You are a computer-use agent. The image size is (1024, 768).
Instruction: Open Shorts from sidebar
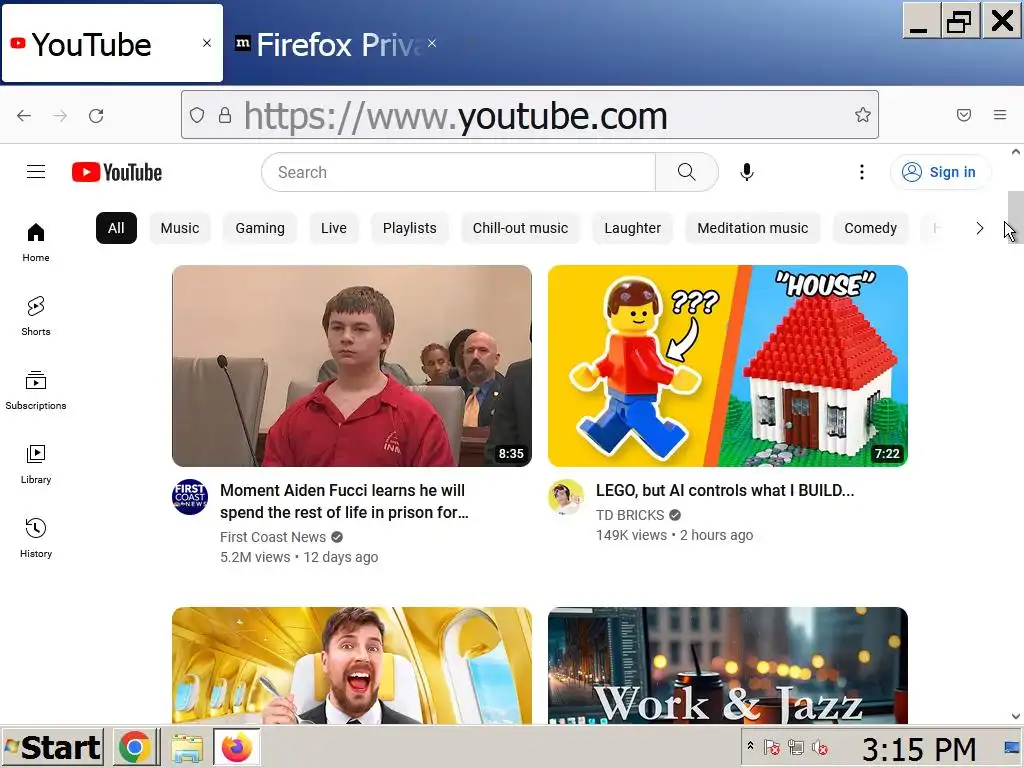click(36, 316)
